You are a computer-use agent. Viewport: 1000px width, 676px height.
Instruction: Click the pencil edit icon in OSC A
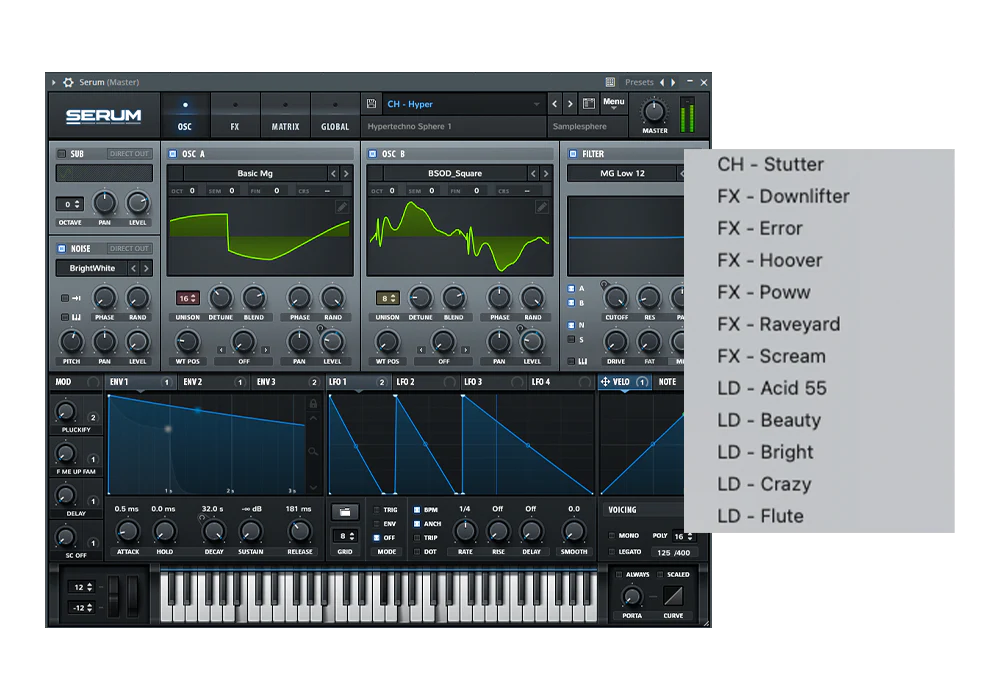pyautogui.click(x=342, y=207)
